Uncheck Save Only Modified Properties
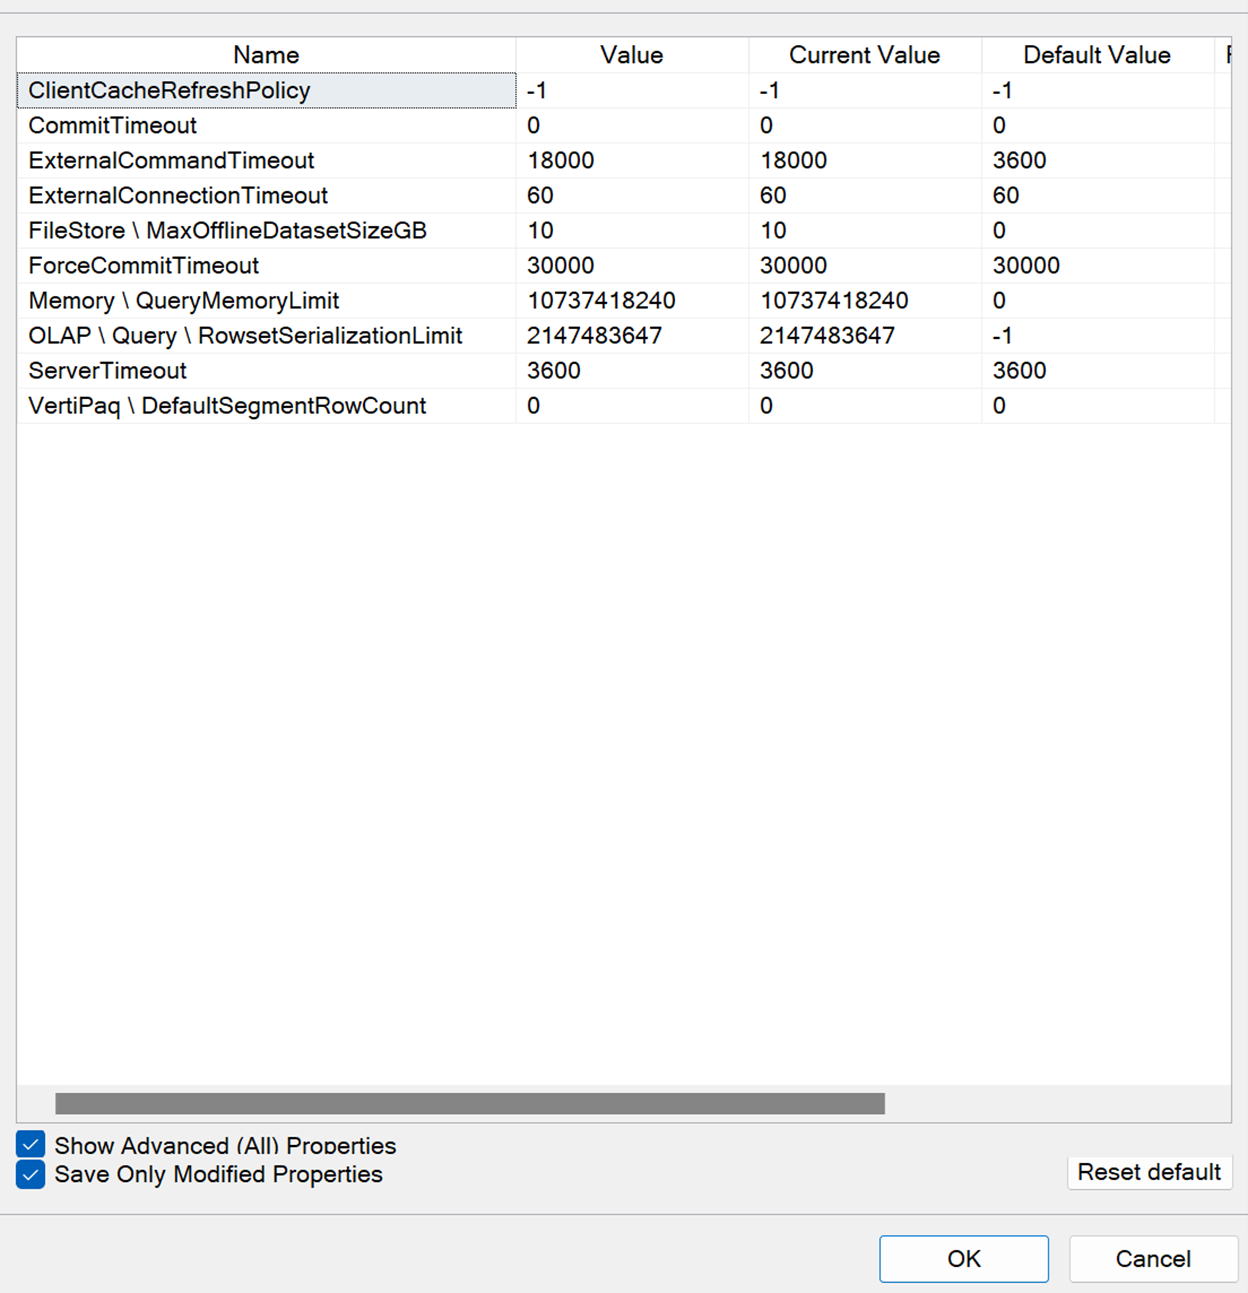 30,1174
